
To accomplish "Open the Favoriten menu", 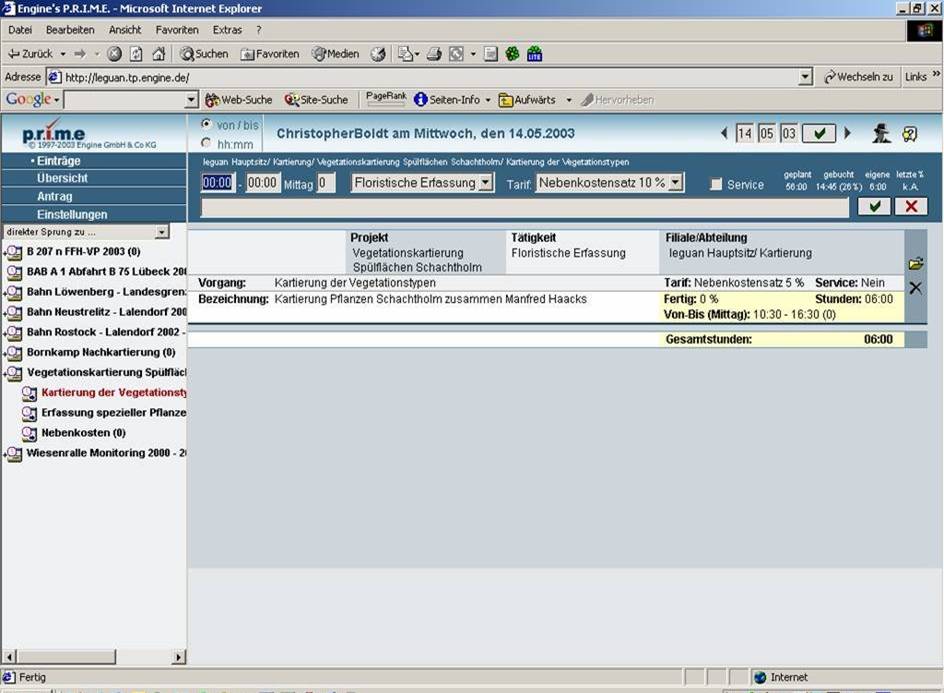I will 176,30.
